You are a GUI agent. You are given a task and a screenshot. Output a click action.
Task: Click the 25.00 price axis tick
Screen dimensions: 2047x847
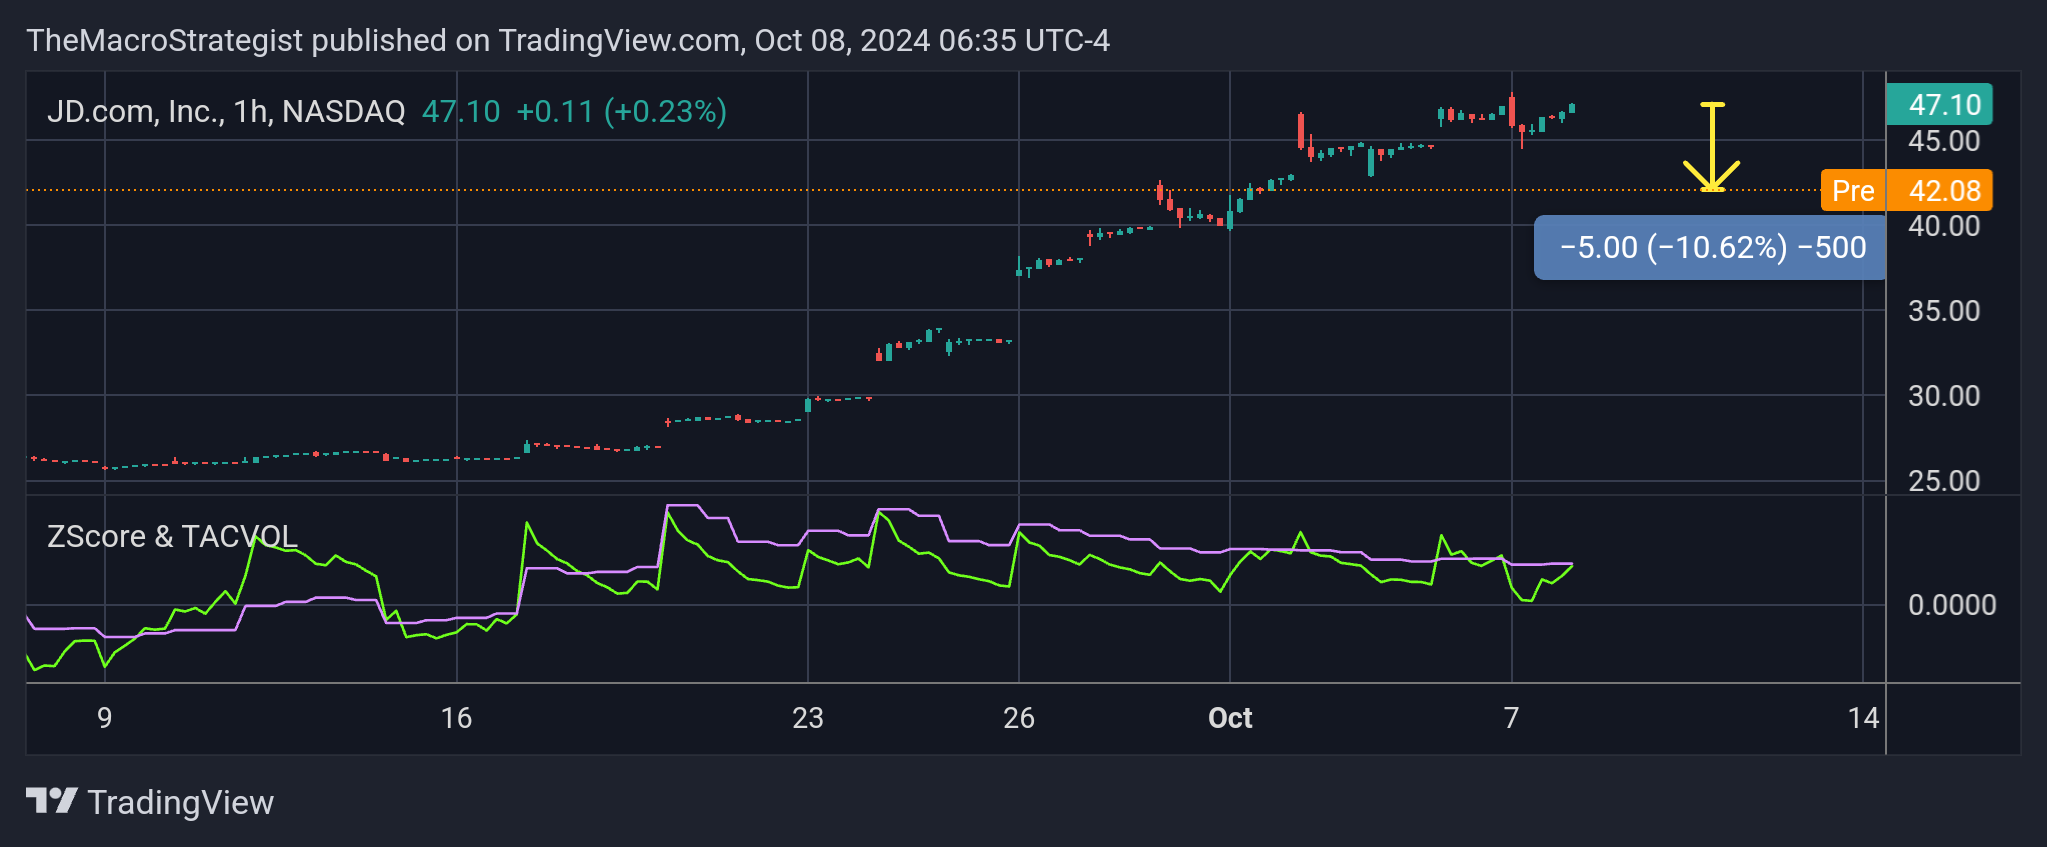pos(1943,481)
